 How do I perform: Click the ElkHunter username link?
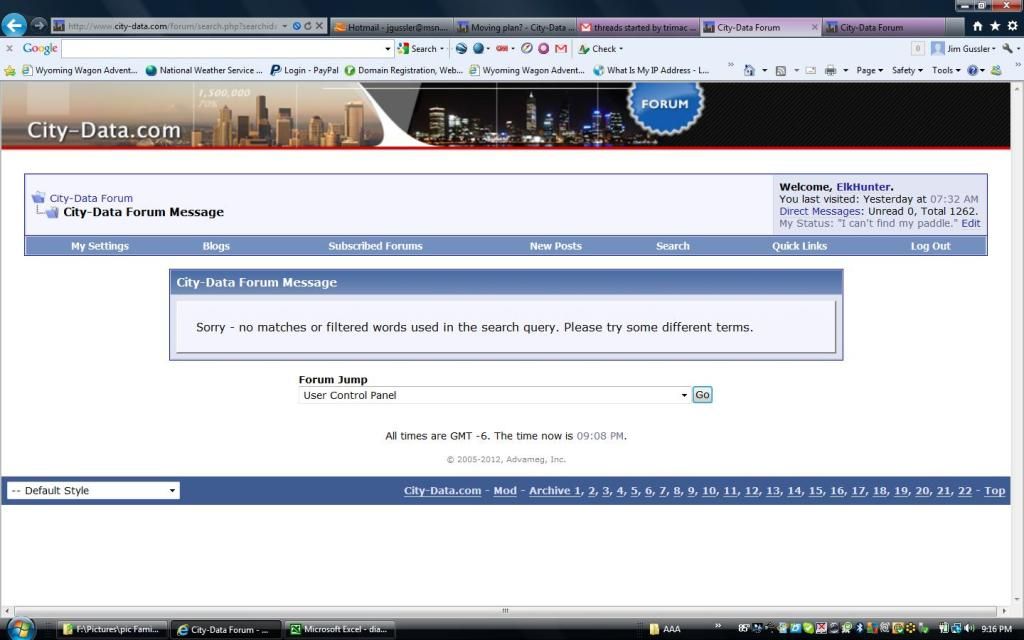(863, 187)
